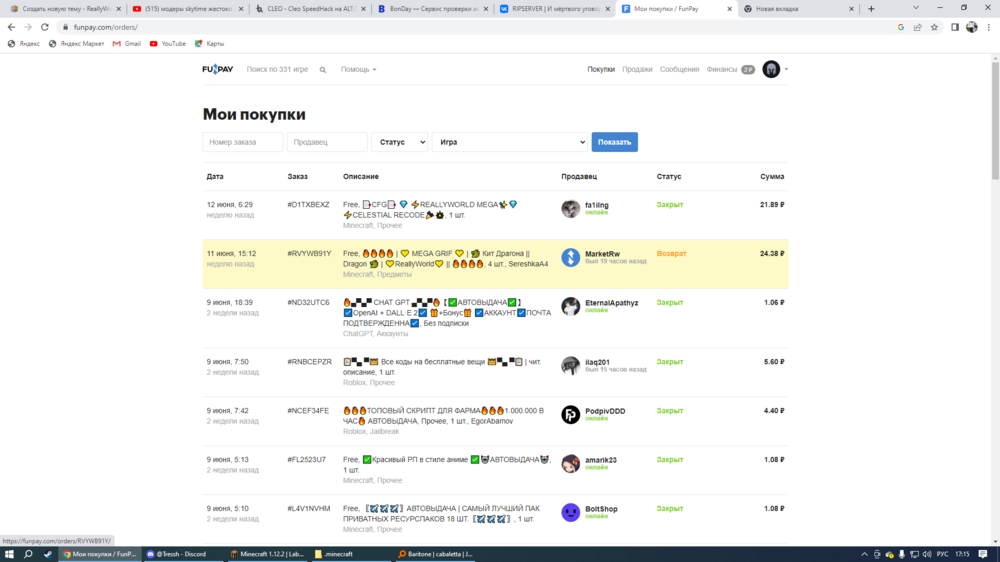Show hidden system tray icons

pos(864,554)
